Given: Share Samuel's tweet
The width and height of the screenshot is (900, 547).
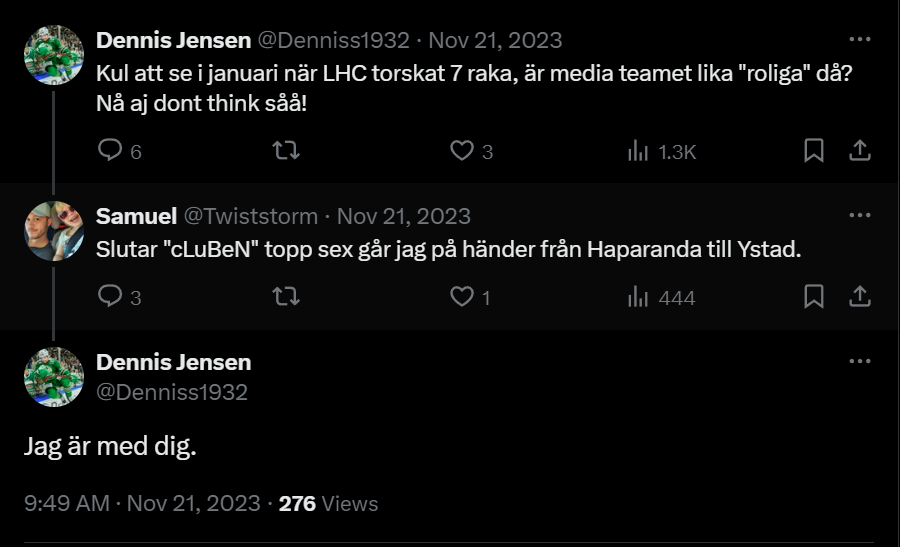Looking at the screenshot, I should click(859, 297).
